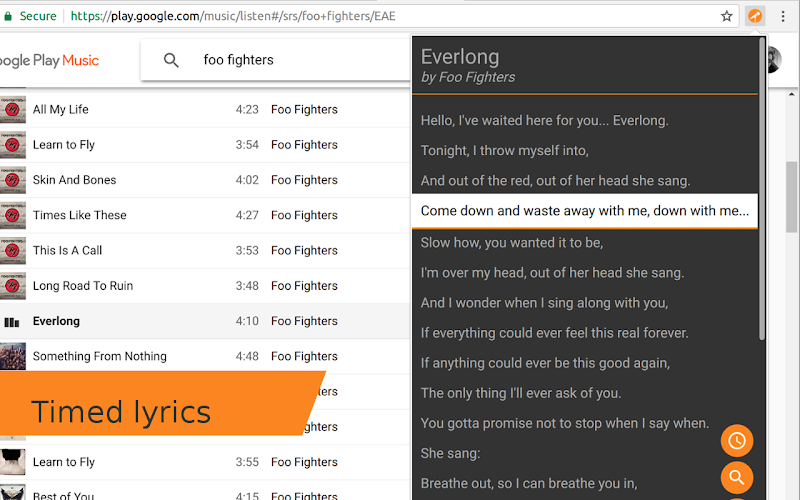Click the 4:23 duration of All My Life
Screen dimensions: 800x500
pos(247,110)
